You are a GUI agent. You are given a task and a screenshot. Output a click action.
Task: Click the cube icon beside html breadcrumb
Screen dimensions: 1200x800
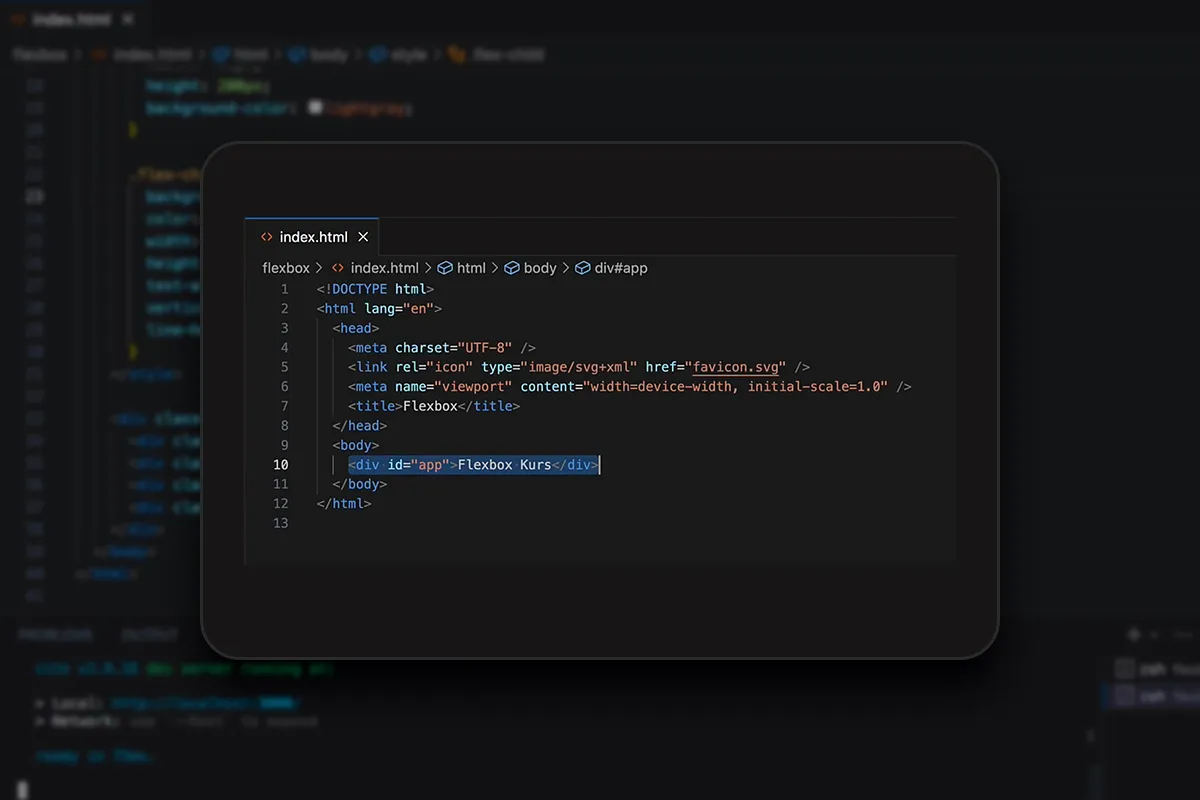[445, 268]
